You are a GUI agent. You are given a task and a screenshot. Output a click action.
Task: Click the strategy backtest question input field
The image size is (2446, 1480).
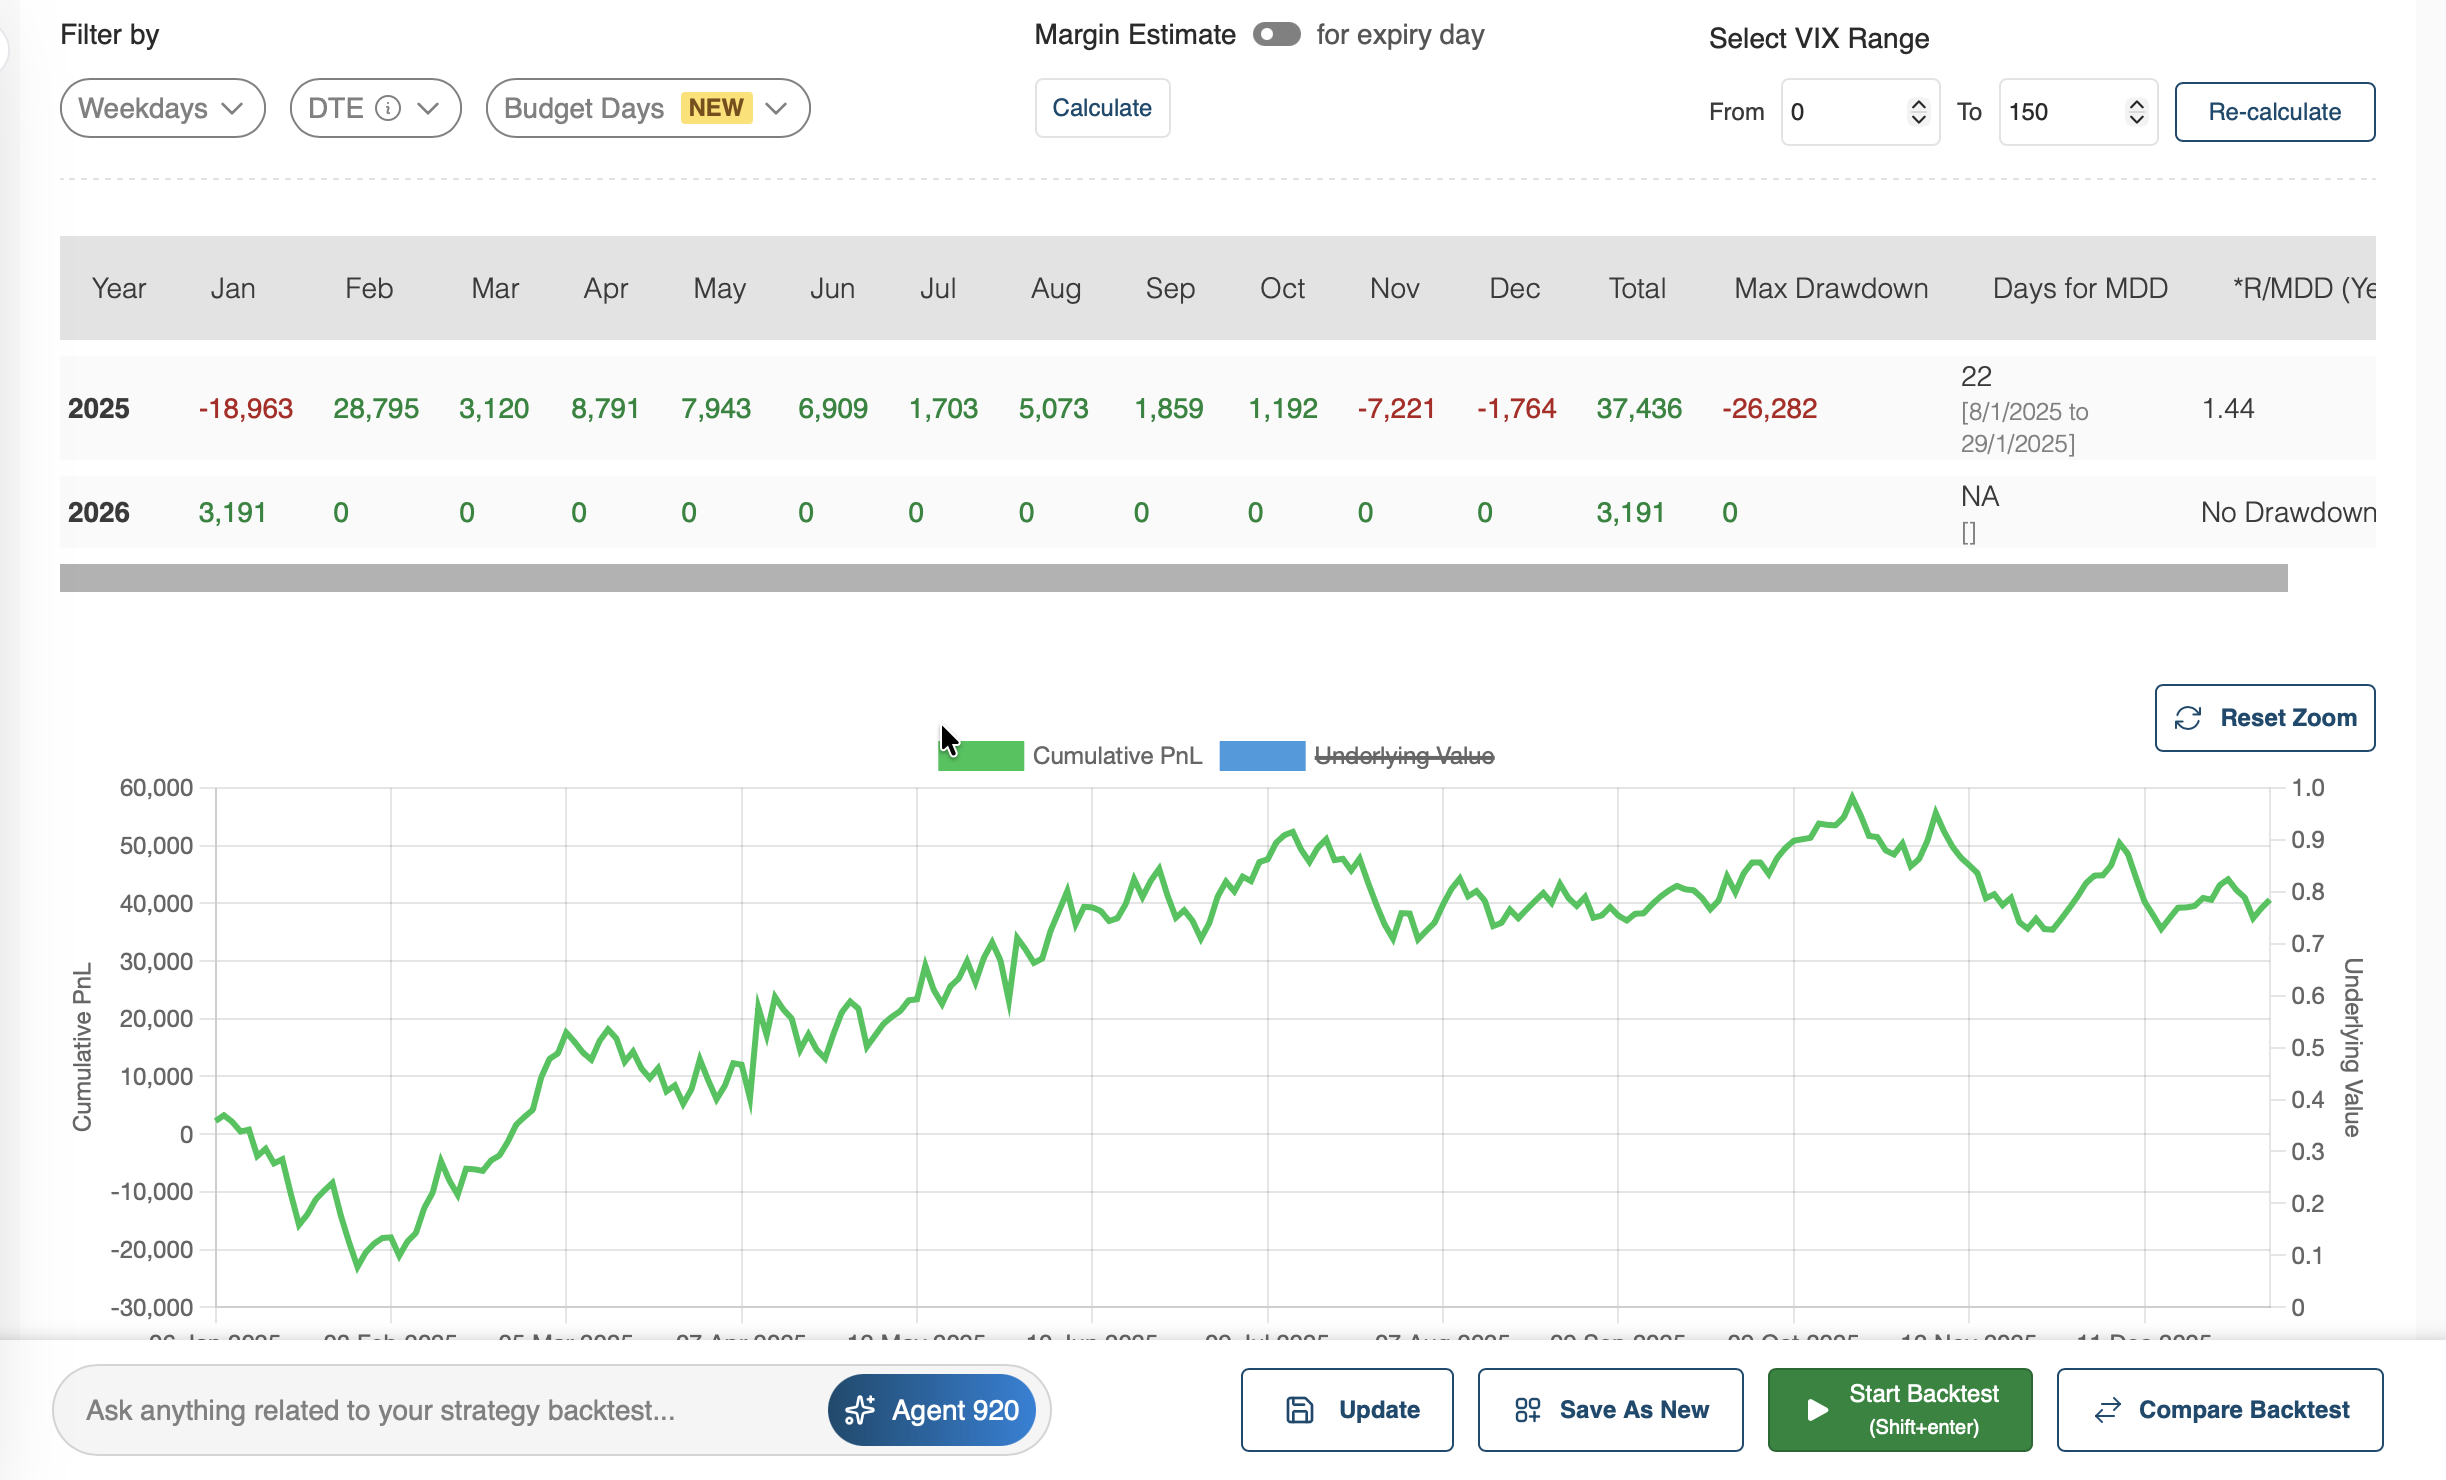pos(440,1410)
